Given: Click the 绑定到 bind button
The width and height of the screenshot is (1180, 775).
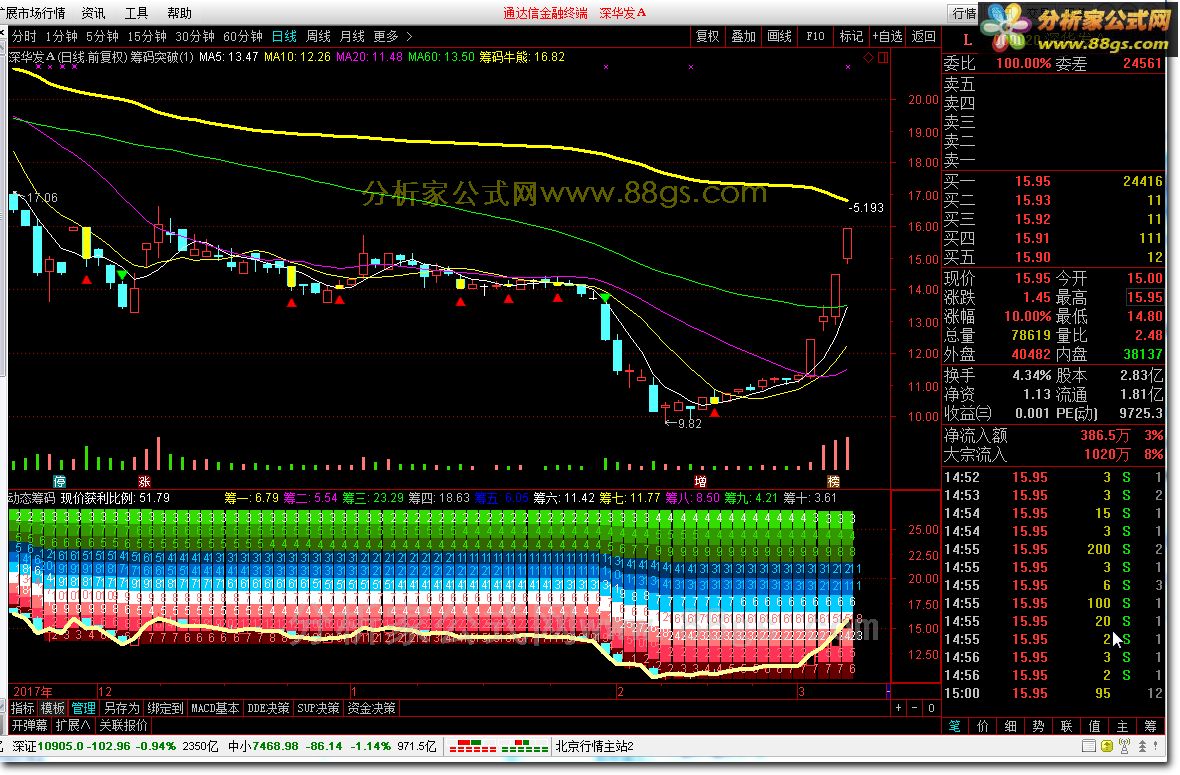Looking at the screenshot, I should click(x=165, y=708).
